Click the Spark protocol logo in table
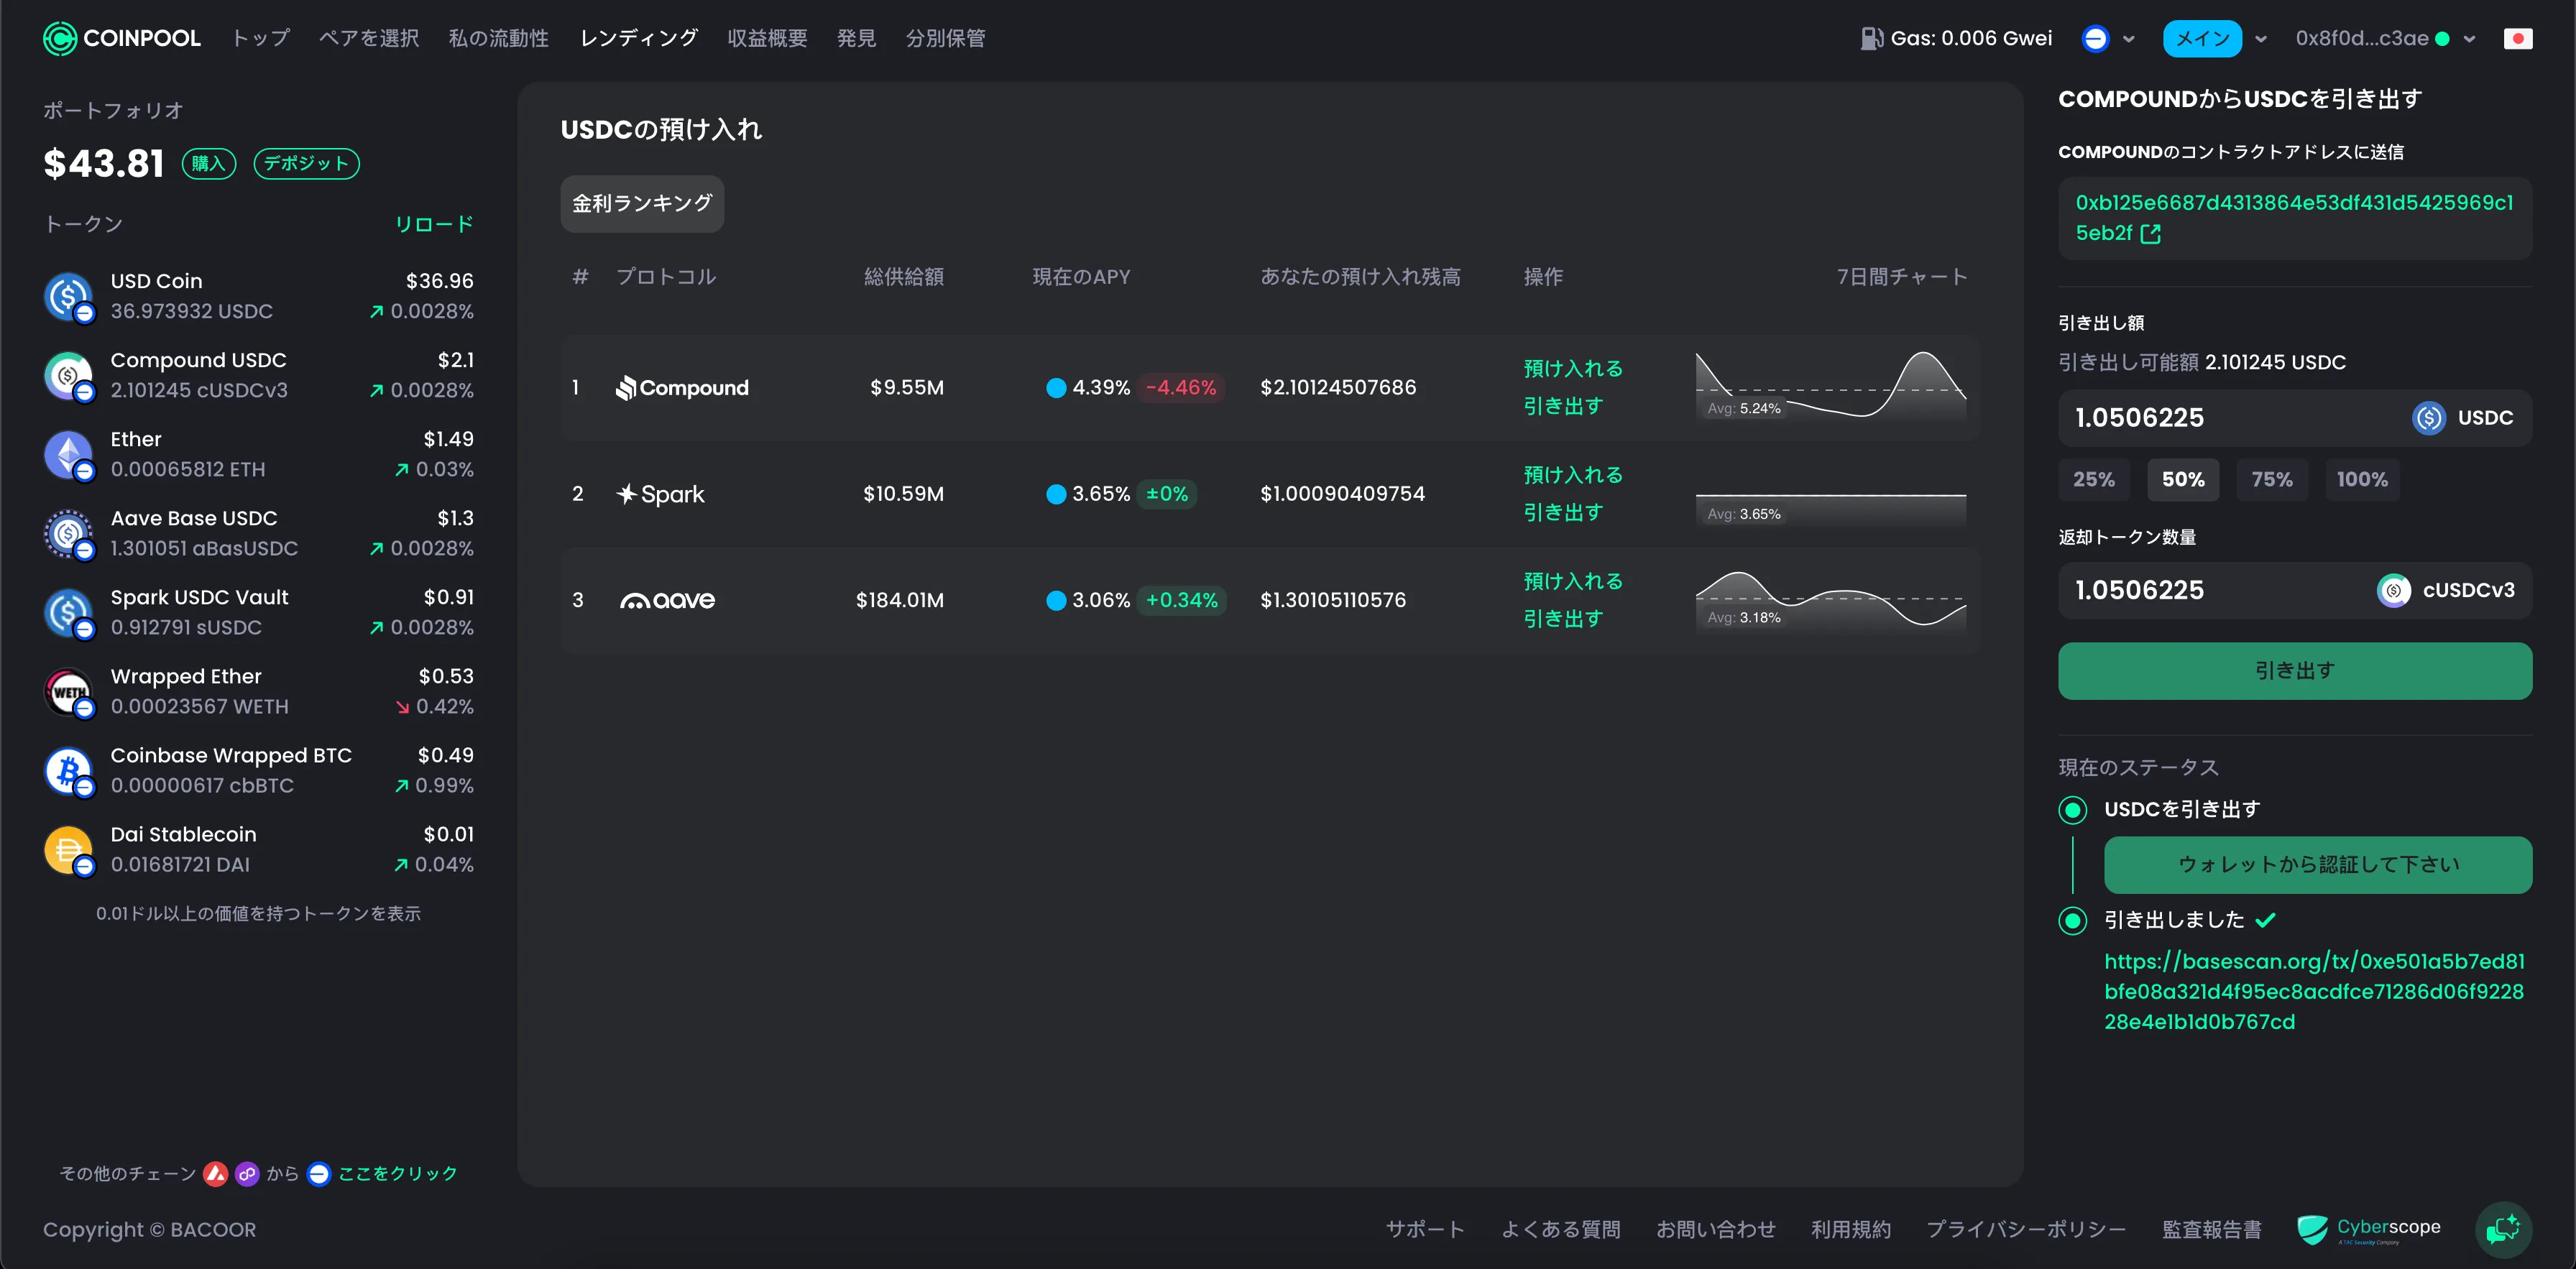 pos(660,494)
